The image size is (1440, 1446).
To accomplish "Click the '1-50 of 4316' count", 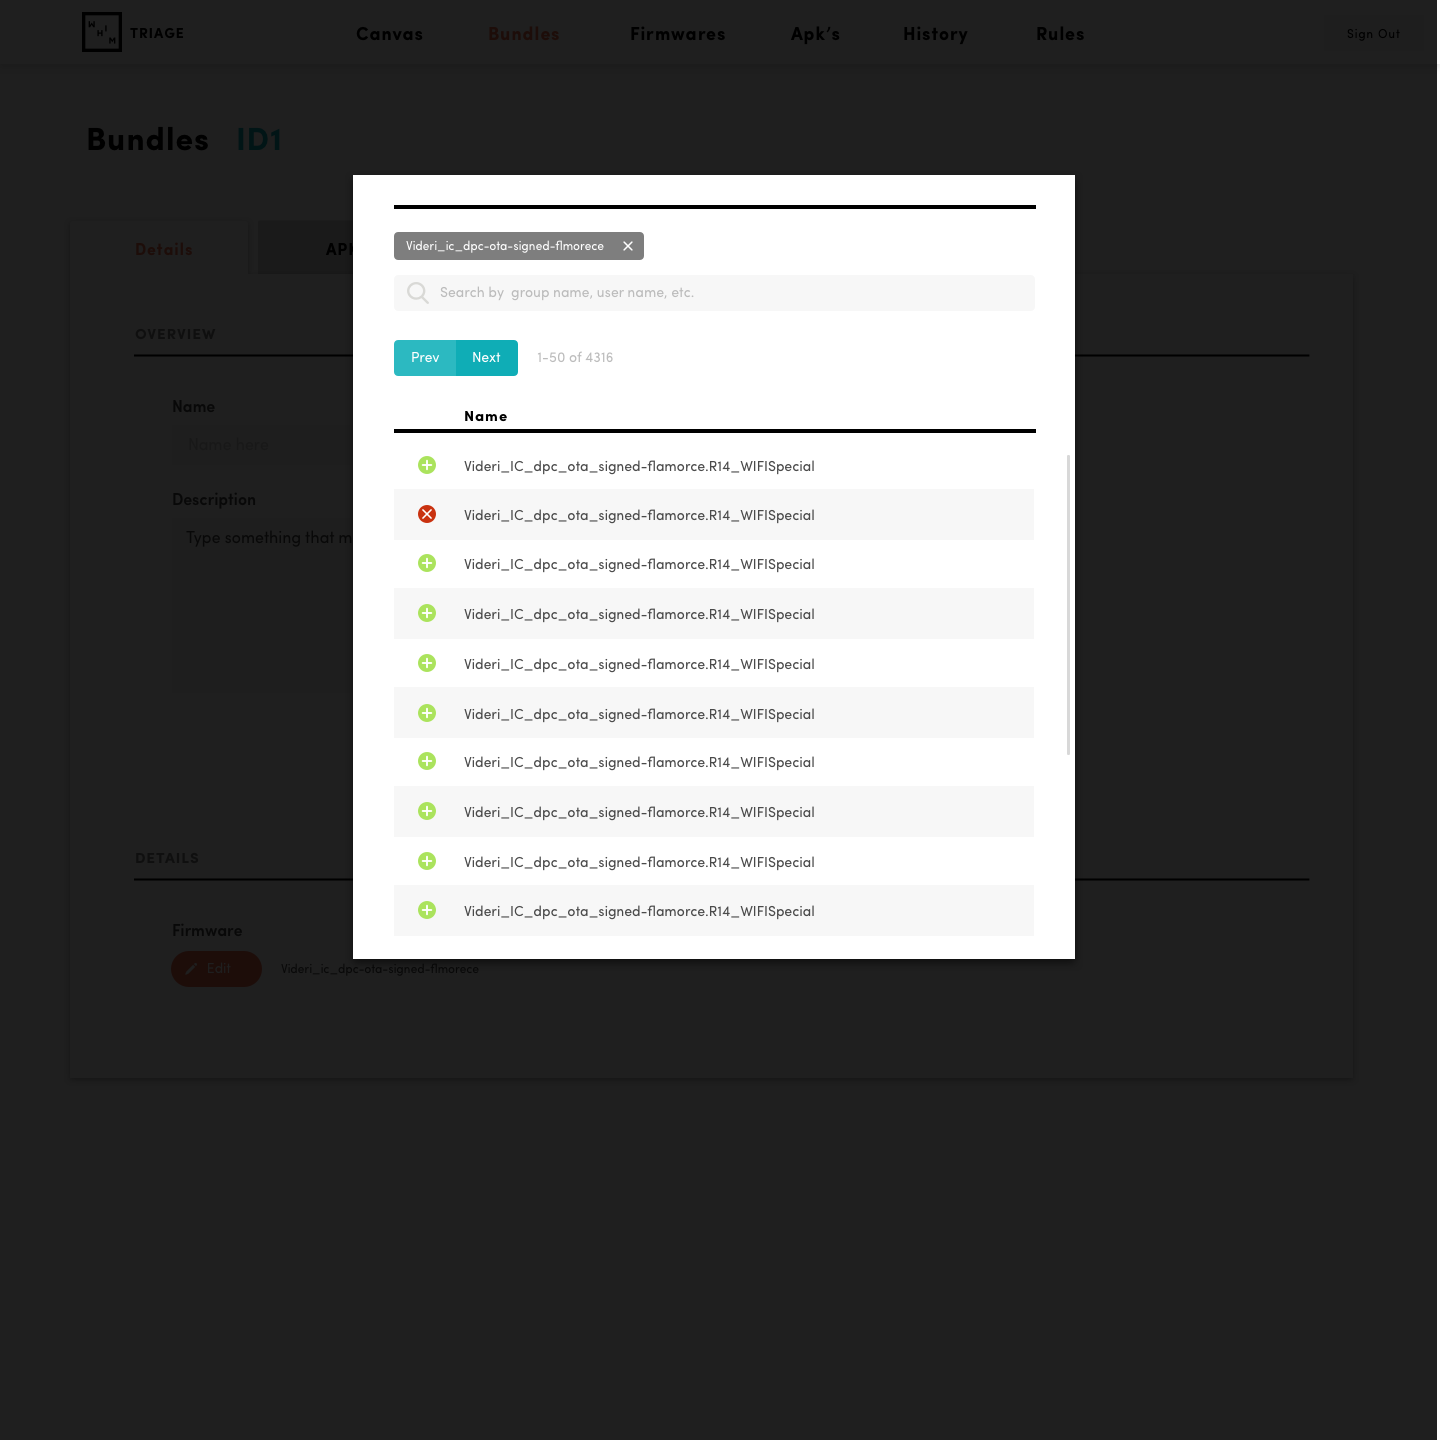I will [x=575, y=358].
